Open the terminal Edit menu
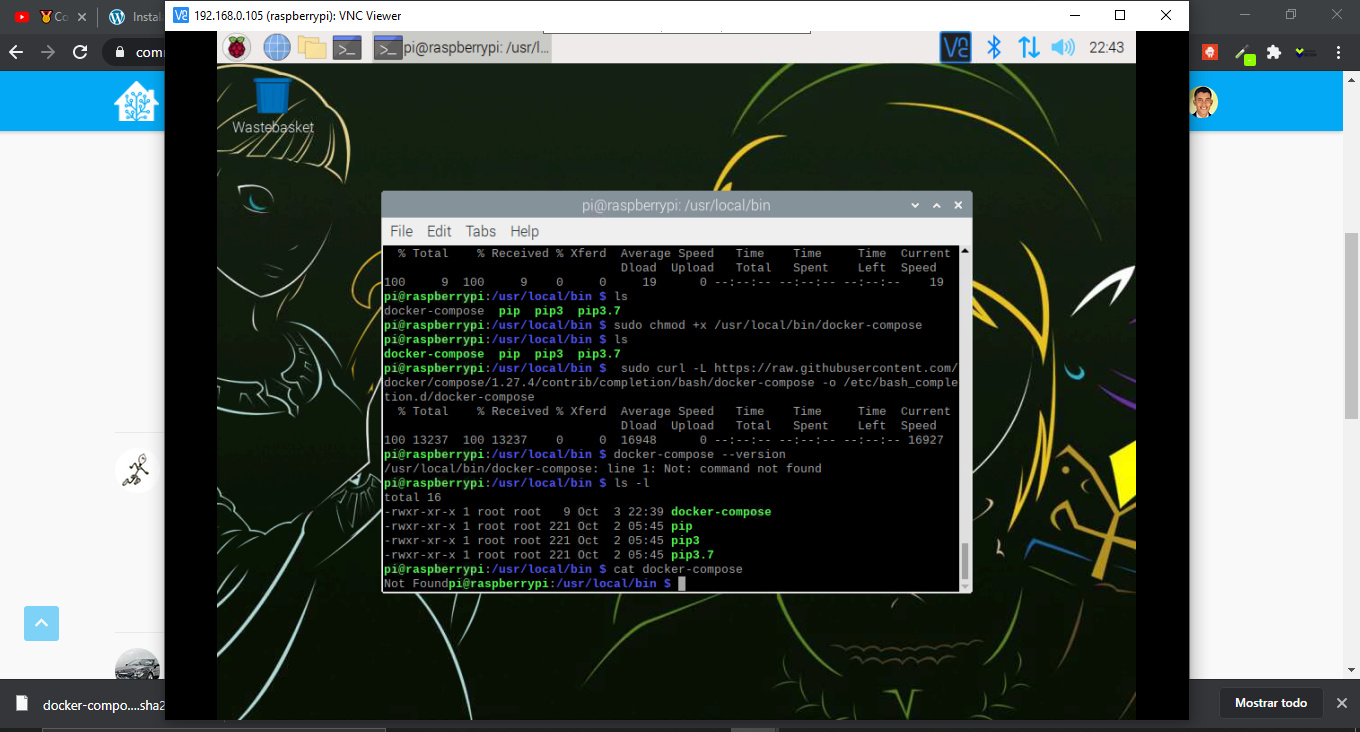 click(x=439, y=231)
